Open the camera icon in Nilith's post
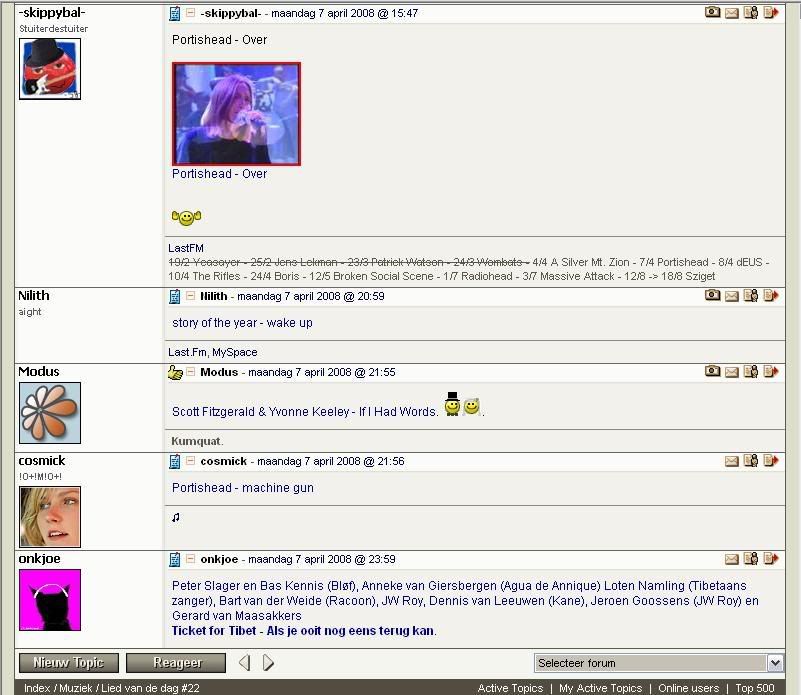 click(712, 295)
